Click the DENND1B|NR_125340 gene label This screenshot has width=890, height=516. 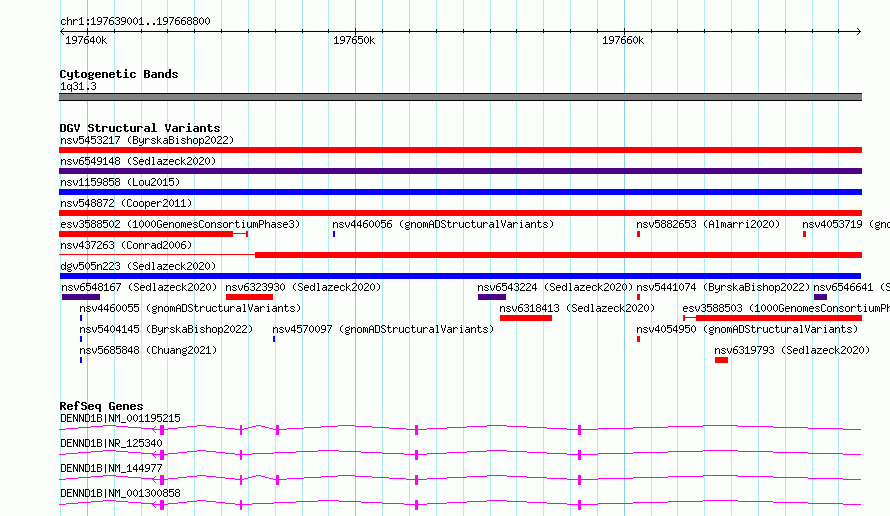coord(111,443)
